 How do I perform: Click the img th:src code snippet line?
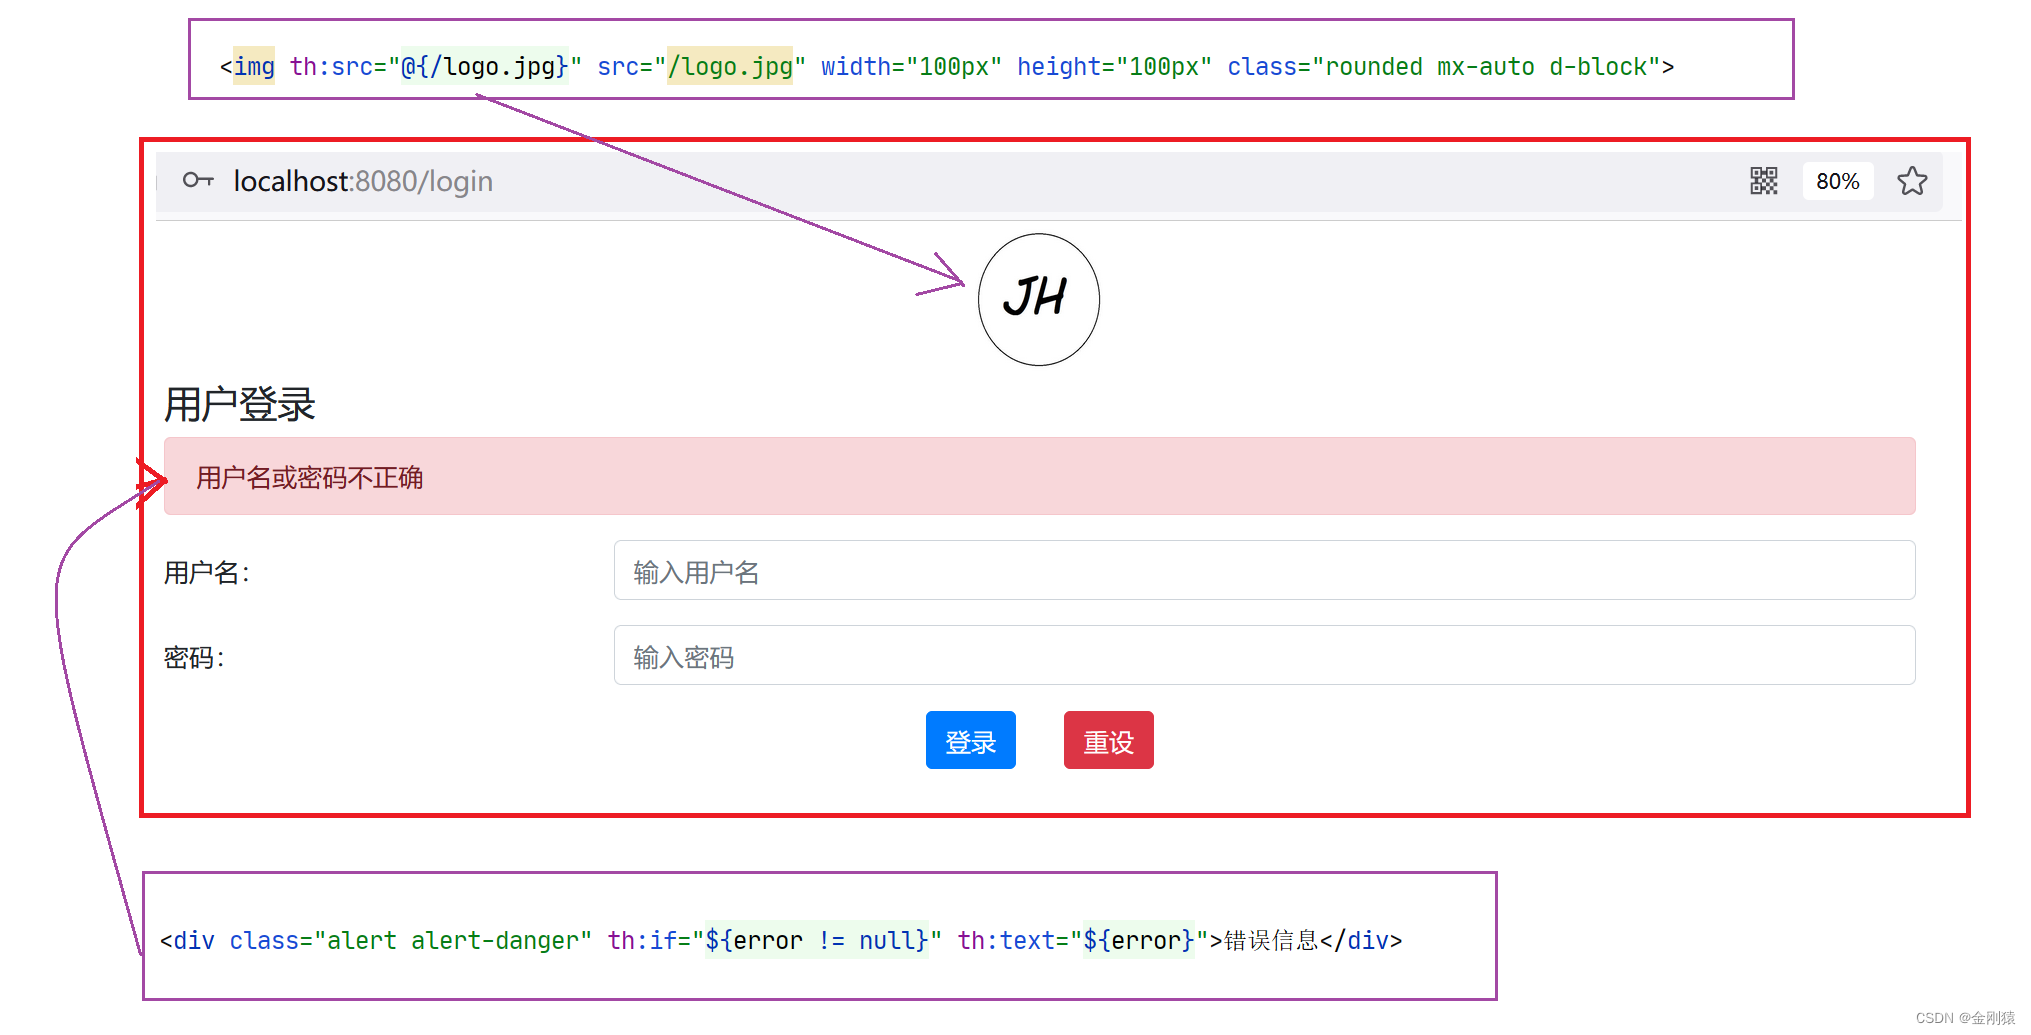click(946, 67)
